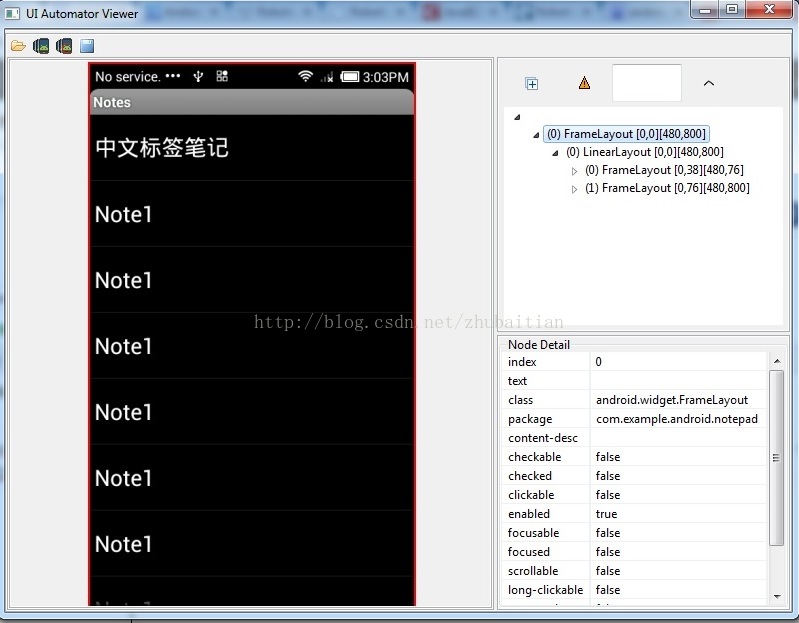Click the 'content-desc' row label in Node Detail
The height and width of the screenshot is (623, 799).
coord(543,438)
